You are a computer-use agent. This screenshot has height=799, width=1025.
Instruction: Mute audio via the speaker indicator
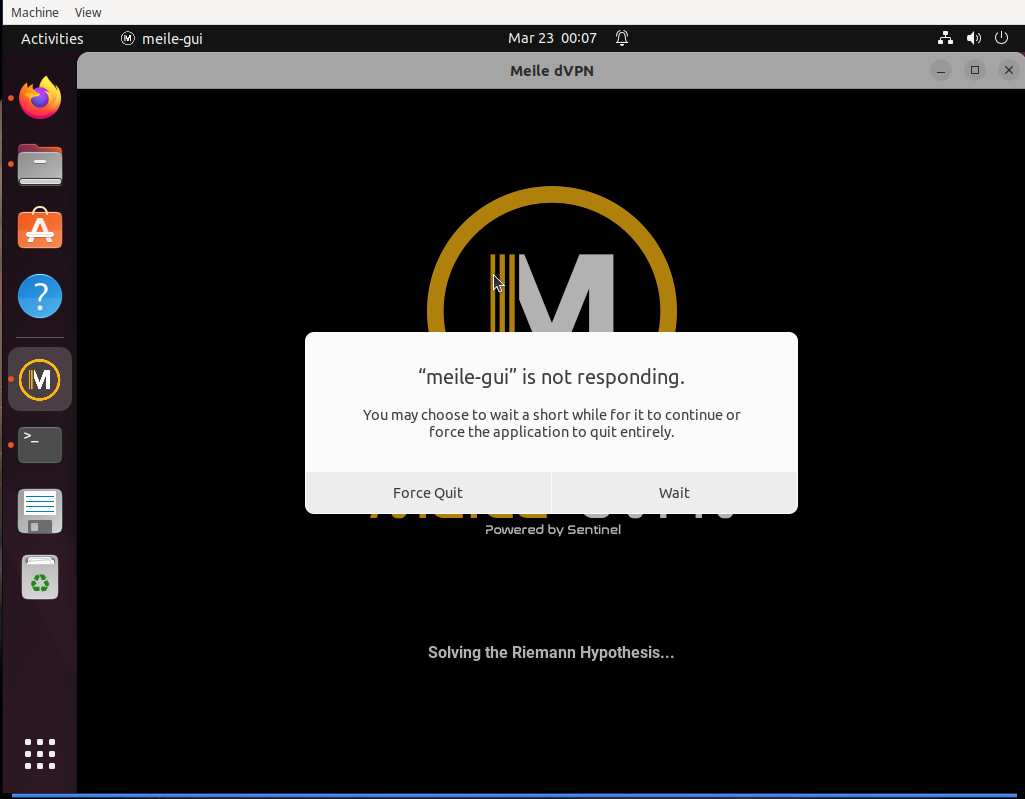click(973, 38)
